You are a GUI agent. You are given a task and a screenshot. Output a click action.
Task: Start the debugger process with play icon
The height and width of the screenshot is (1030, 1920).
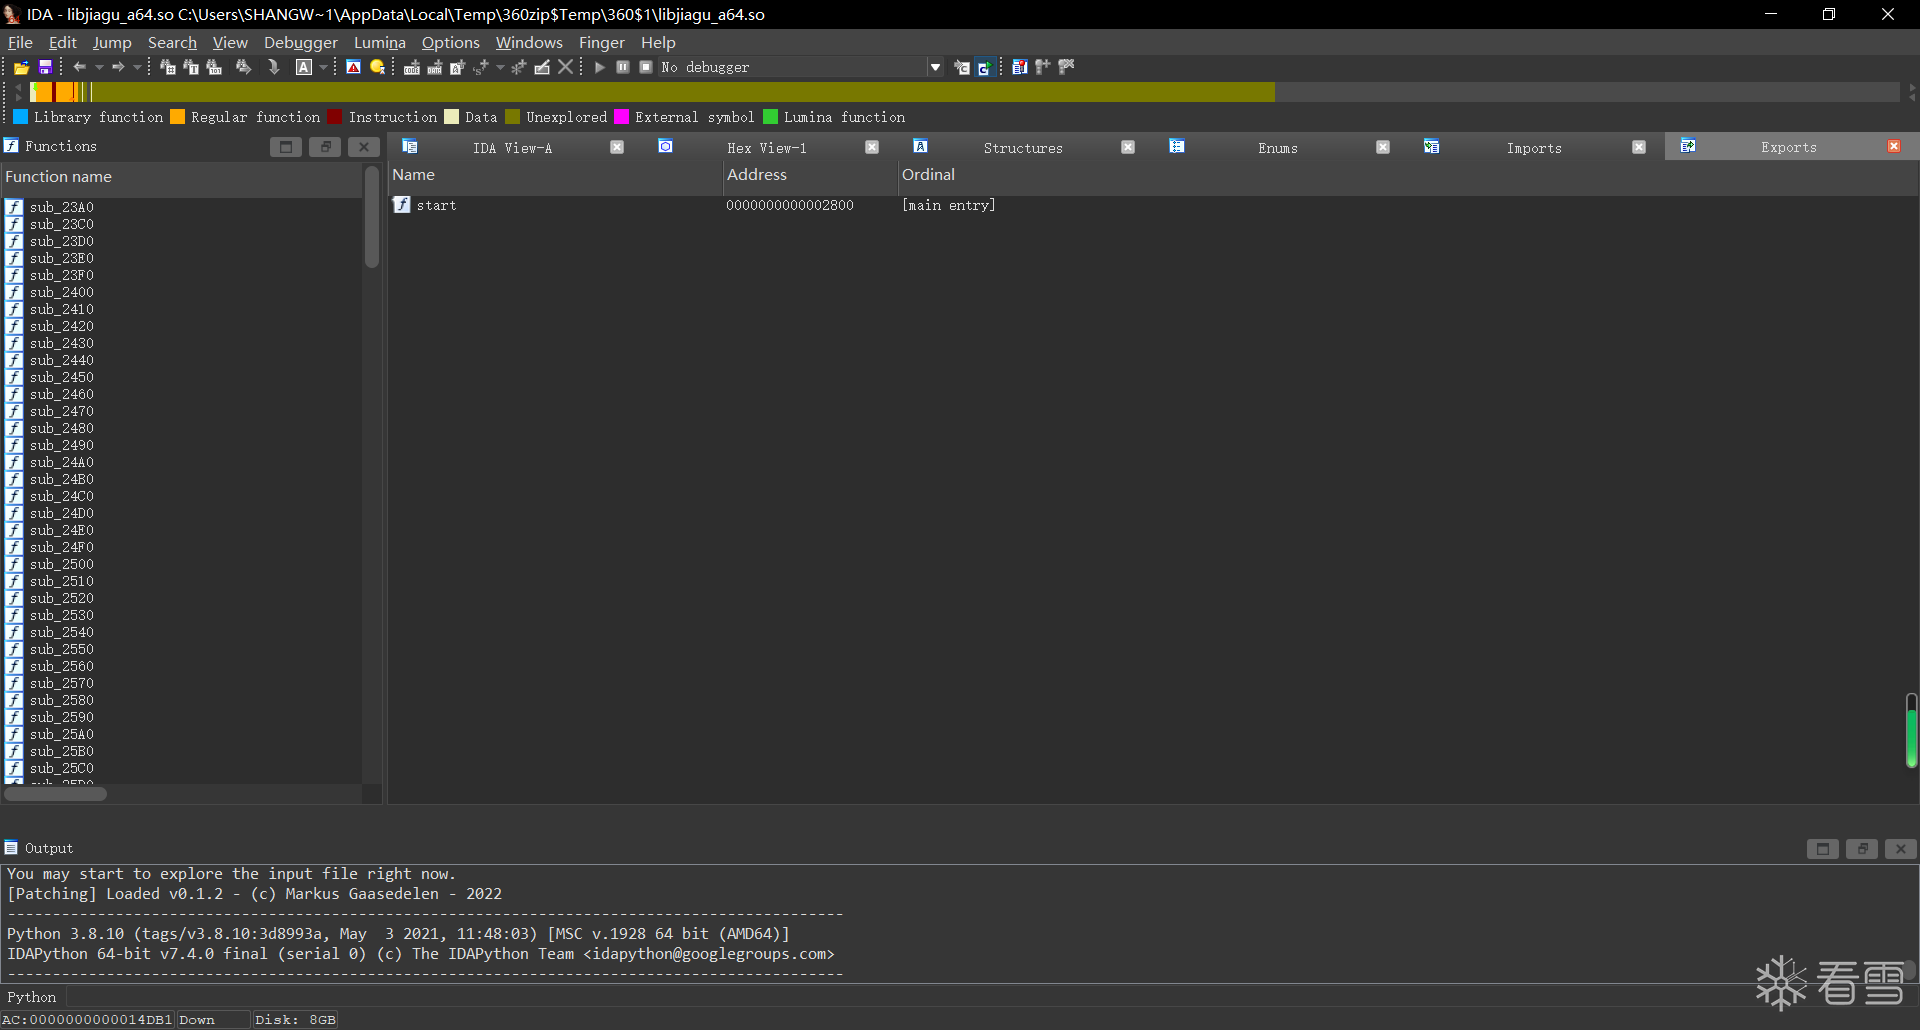(599, 67)
